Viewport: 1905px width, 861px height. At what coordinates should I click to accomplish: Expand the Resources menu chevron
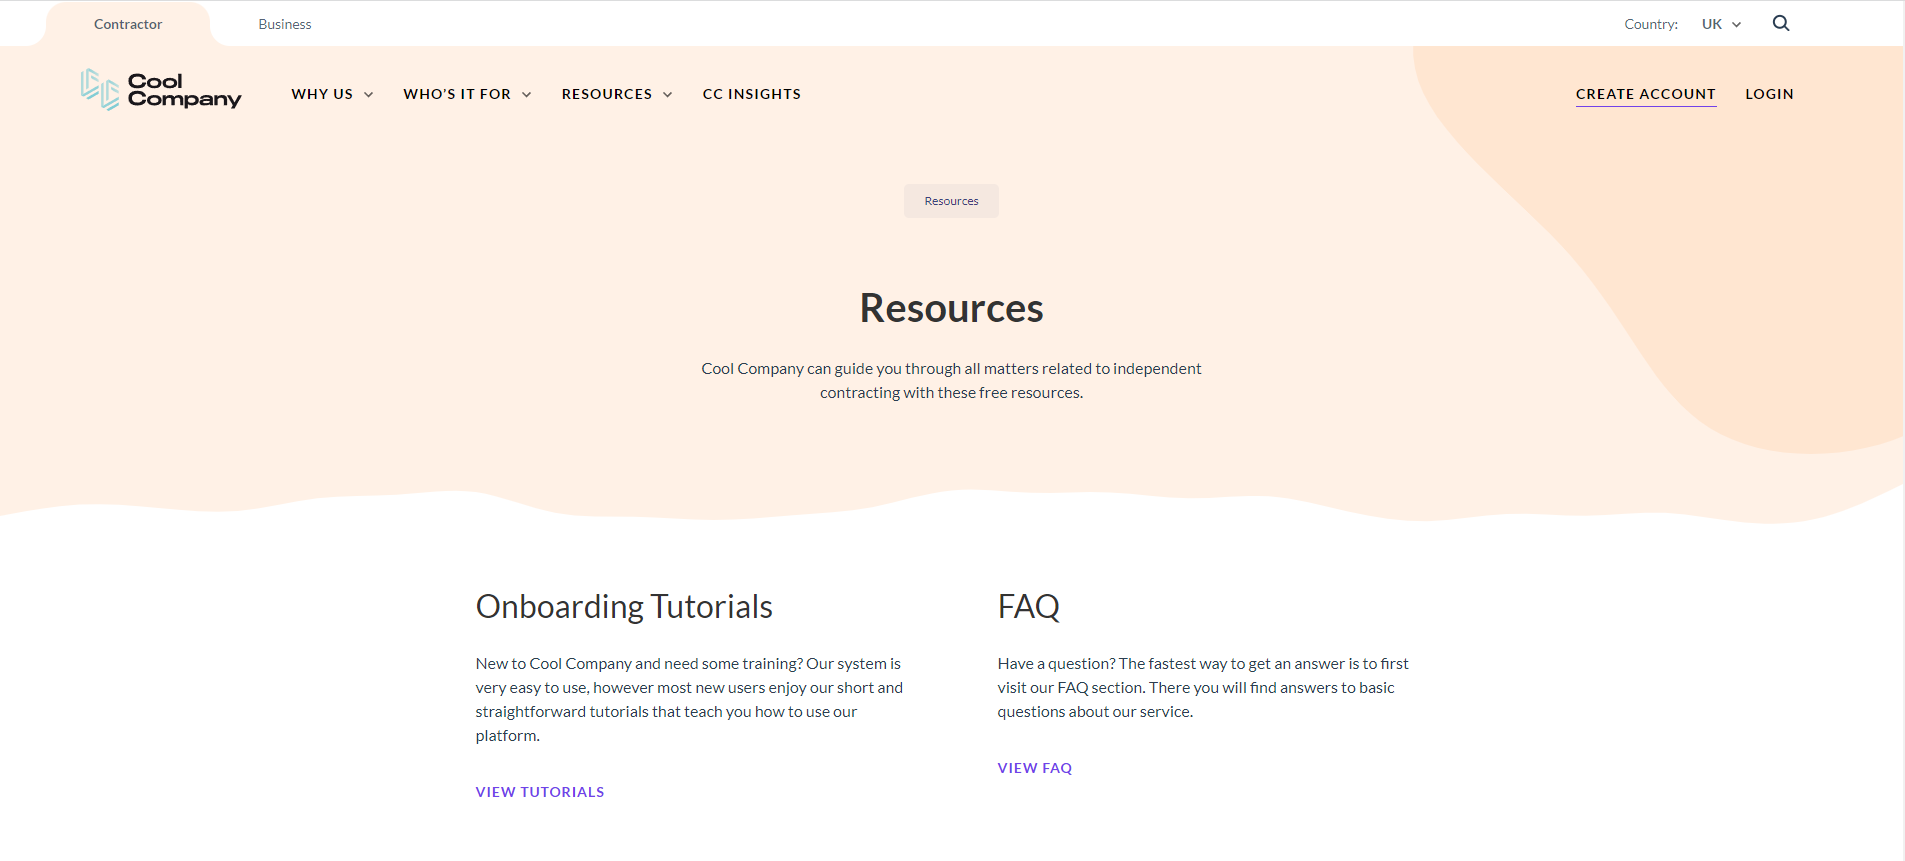coord(668,95)
